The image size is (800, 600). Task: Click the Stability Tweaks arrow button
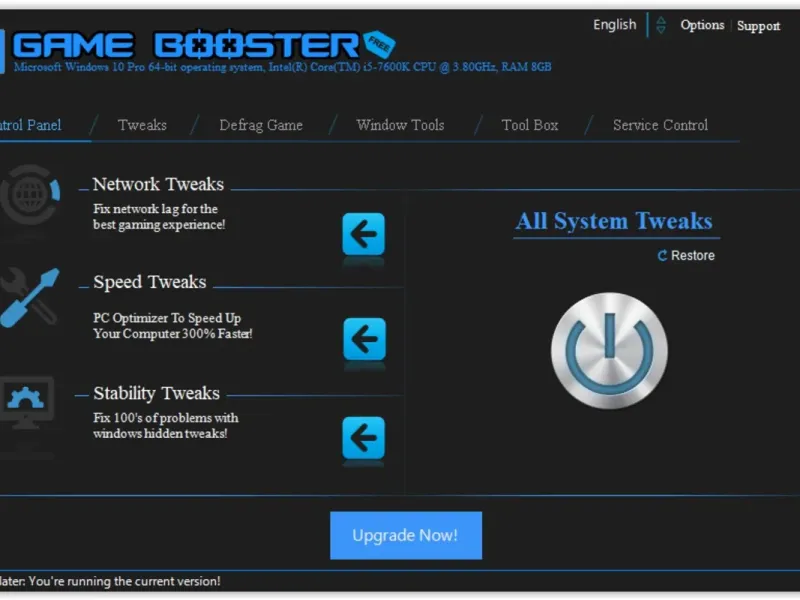tap(363, 438)
